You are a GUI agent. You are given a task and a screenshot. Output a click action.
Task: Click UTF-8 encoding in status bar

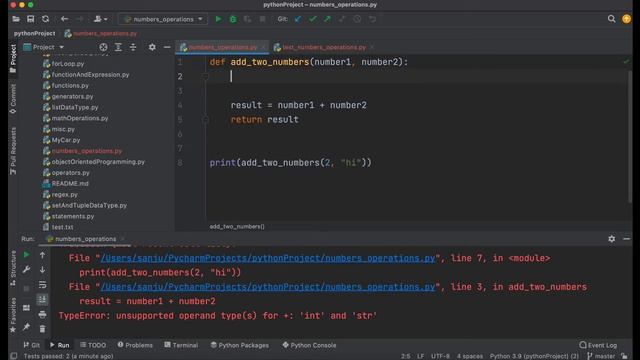[x=440, y=356]
